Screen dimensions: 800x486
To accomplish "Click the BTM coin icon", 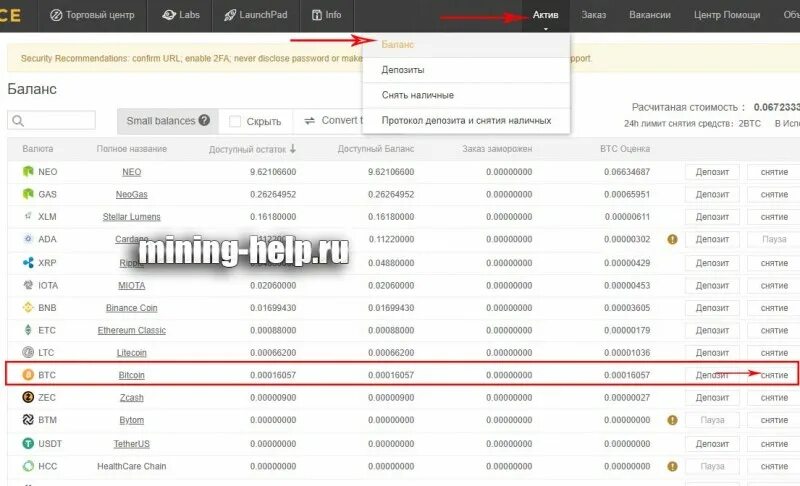I will pos(28,420).
